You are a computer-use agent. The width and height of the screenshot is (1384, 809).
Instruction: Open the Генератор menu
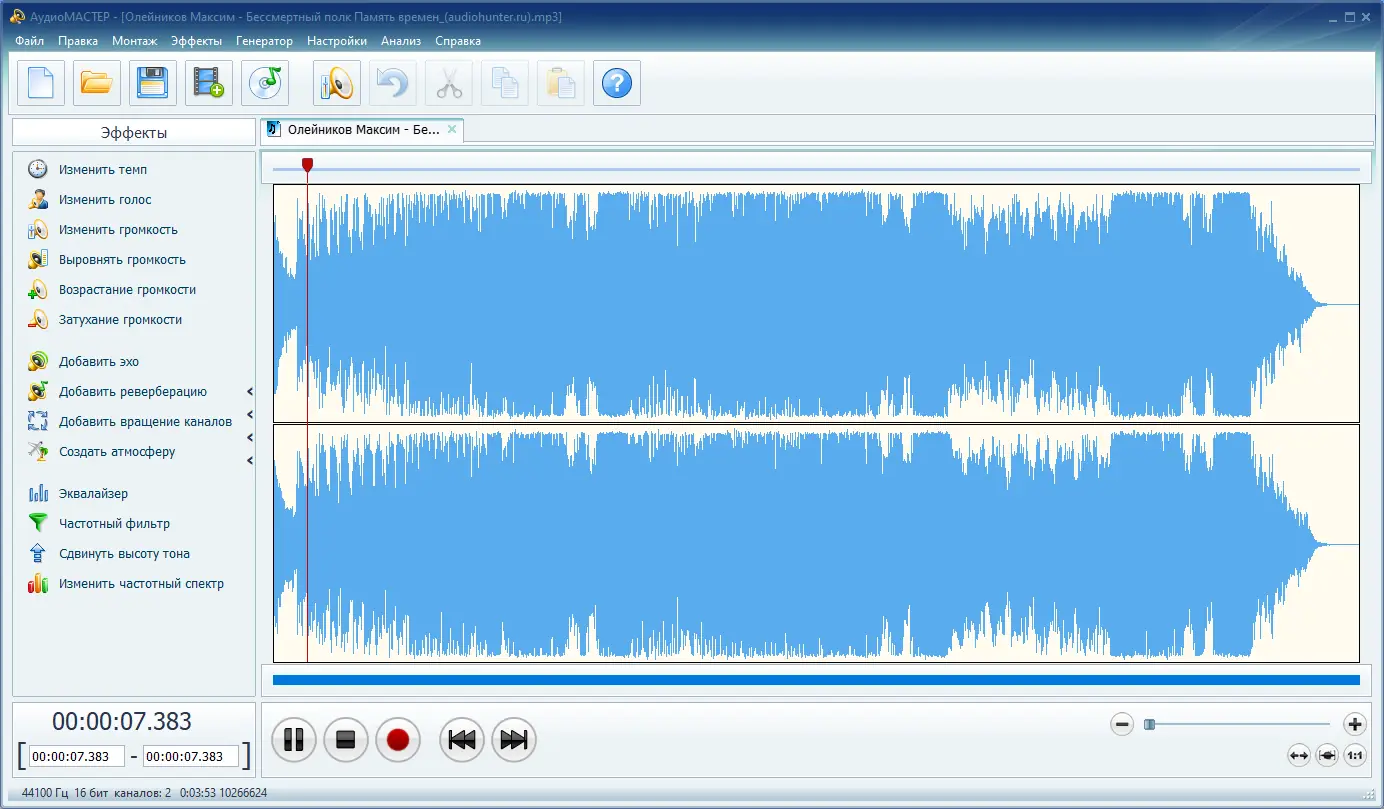pos(265,41)
